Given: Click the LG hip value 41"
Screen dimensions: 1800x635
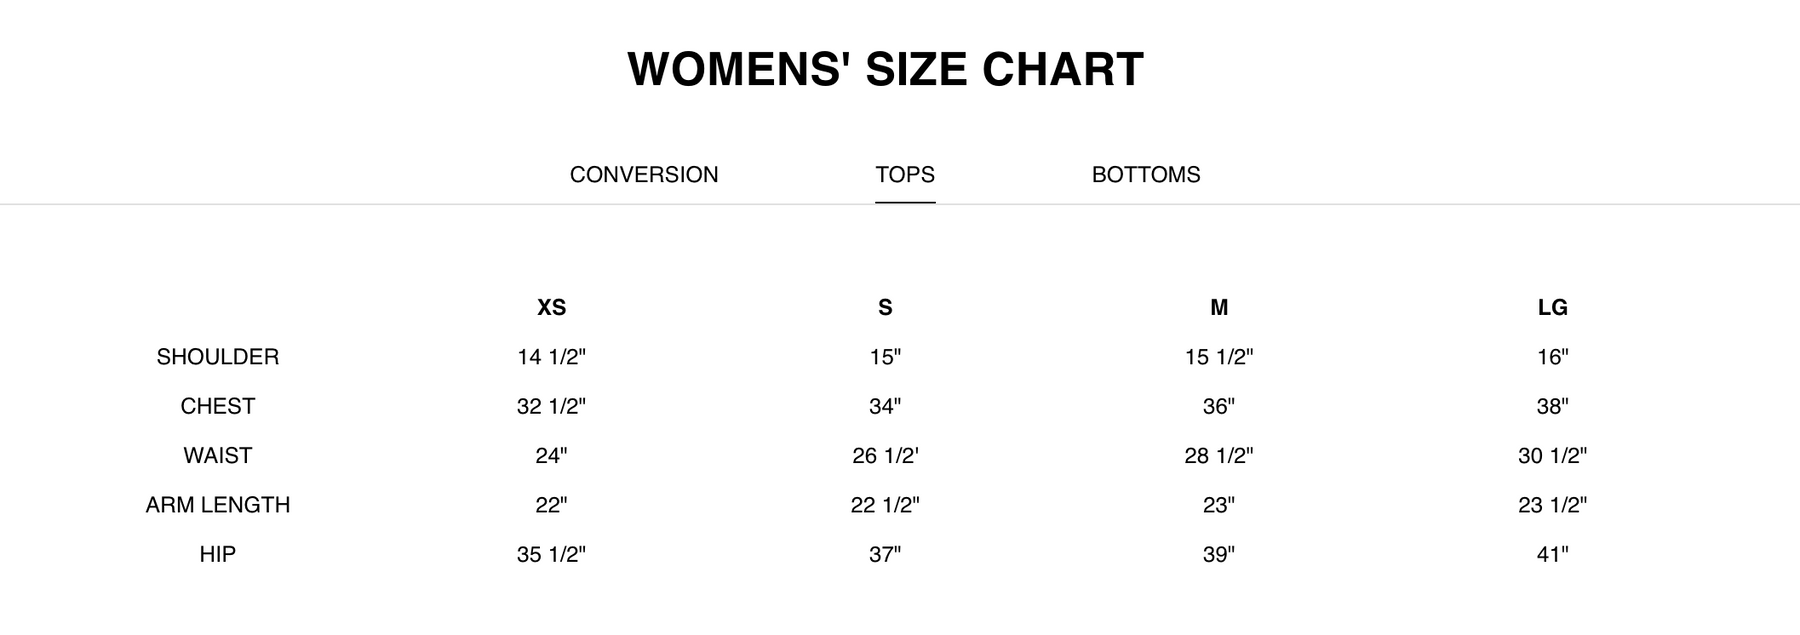Looking at the screenshot, I should 1552,554.
